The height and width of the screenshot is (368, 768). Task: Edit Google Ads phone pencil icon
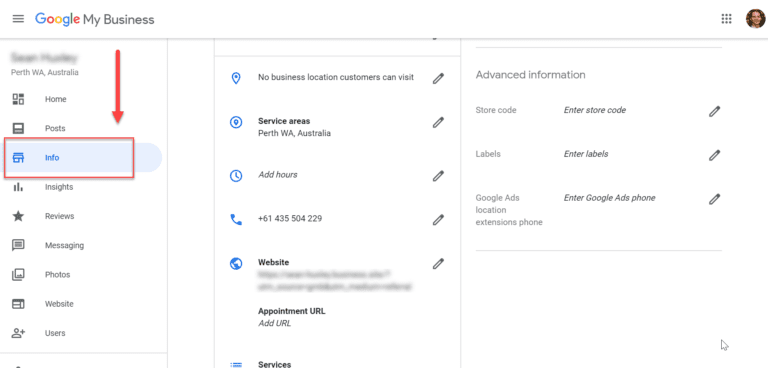715,199
